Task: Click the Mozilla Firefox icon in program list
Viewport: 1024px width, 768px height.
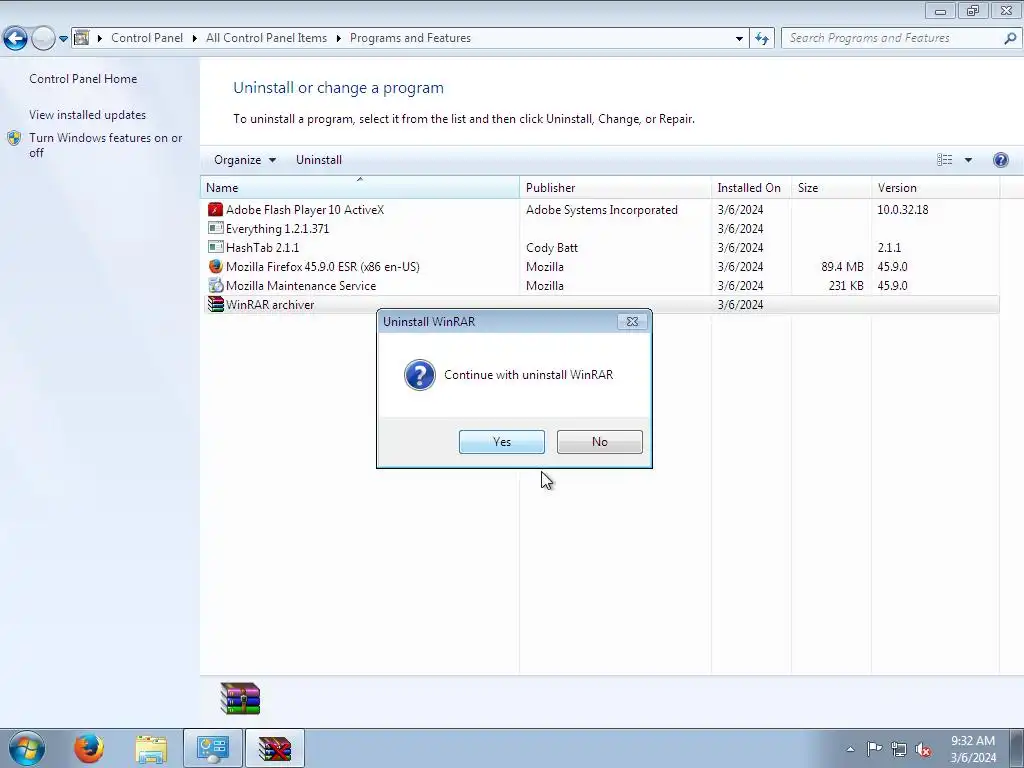Action: tap(216, 266)
